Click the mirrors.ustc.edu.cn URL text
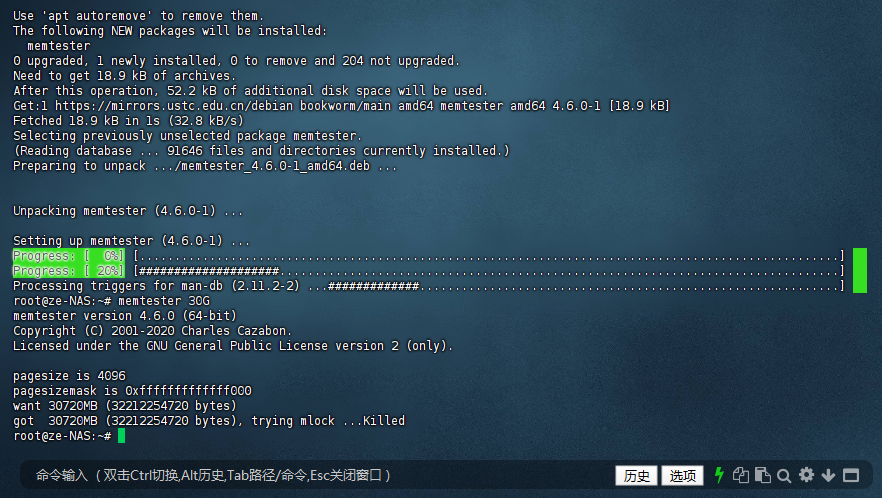882x498 pixels. point(174,106)
